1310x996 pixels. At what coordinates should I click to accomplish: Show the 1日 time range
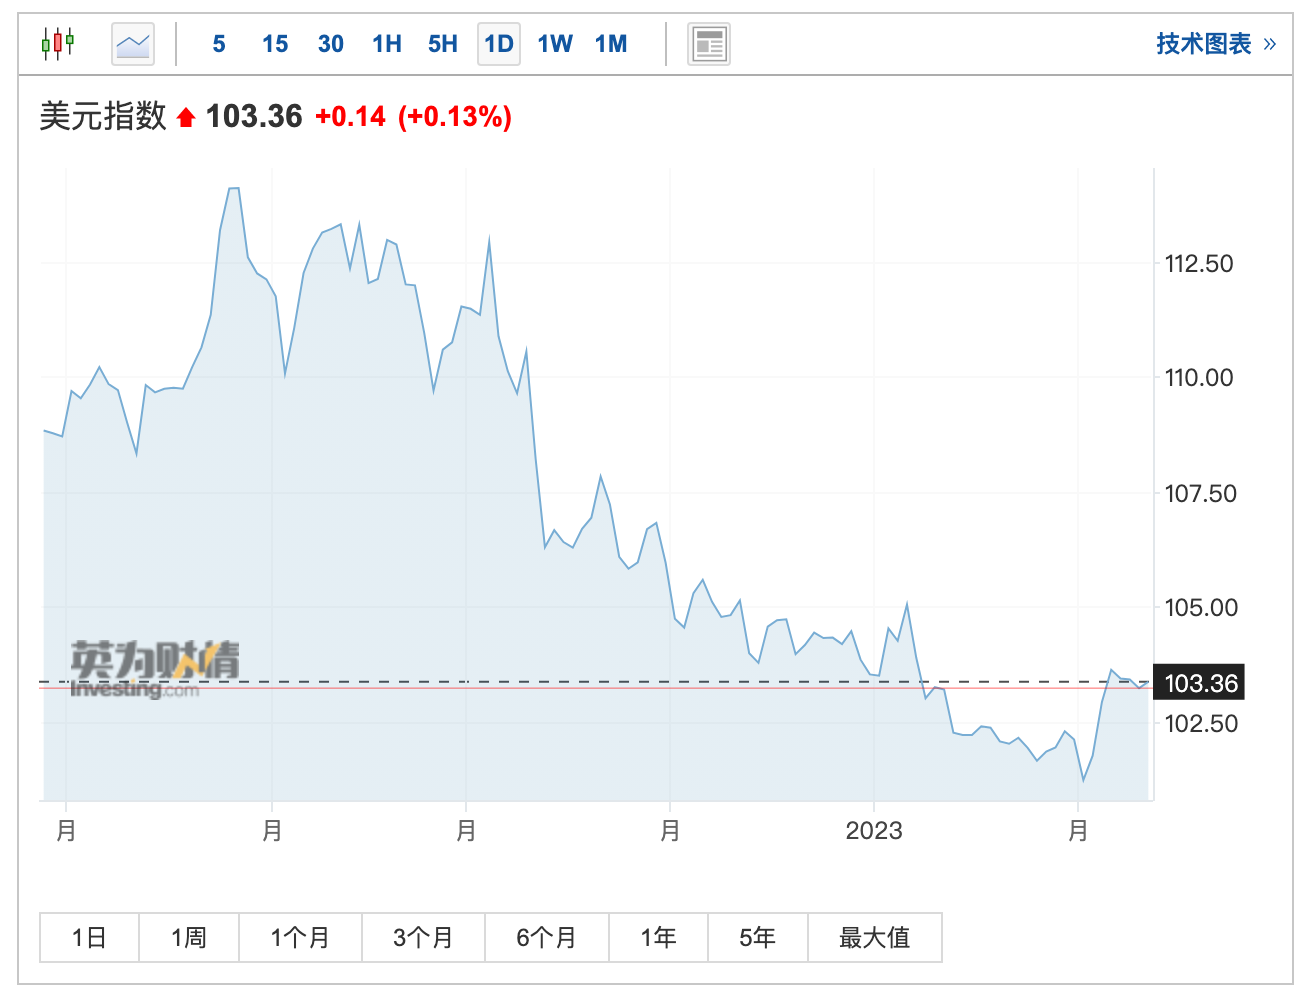tap(89, 937)
